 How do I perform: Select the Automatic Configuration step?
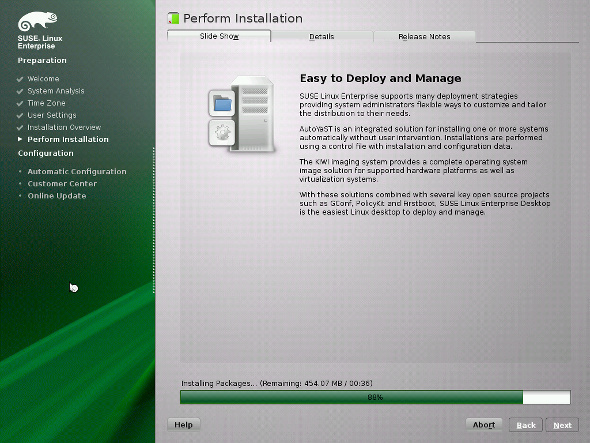pyautogui.click(x=77, y=171)
